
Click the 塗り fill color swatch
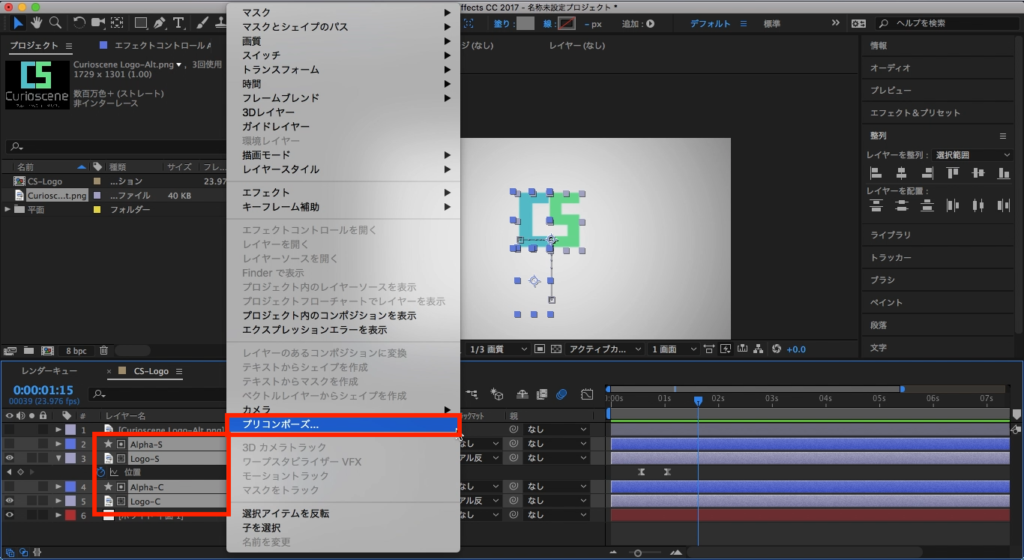coord(525,23)
